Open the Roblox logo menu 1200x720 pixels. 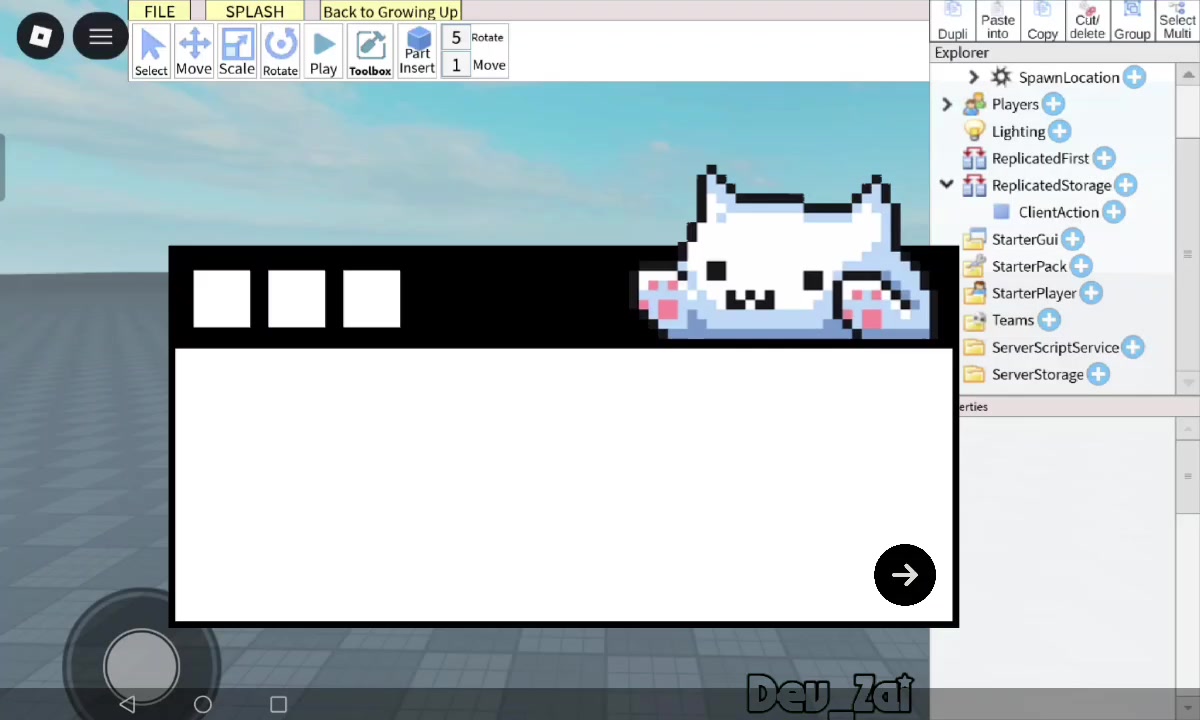coord(40,37)
